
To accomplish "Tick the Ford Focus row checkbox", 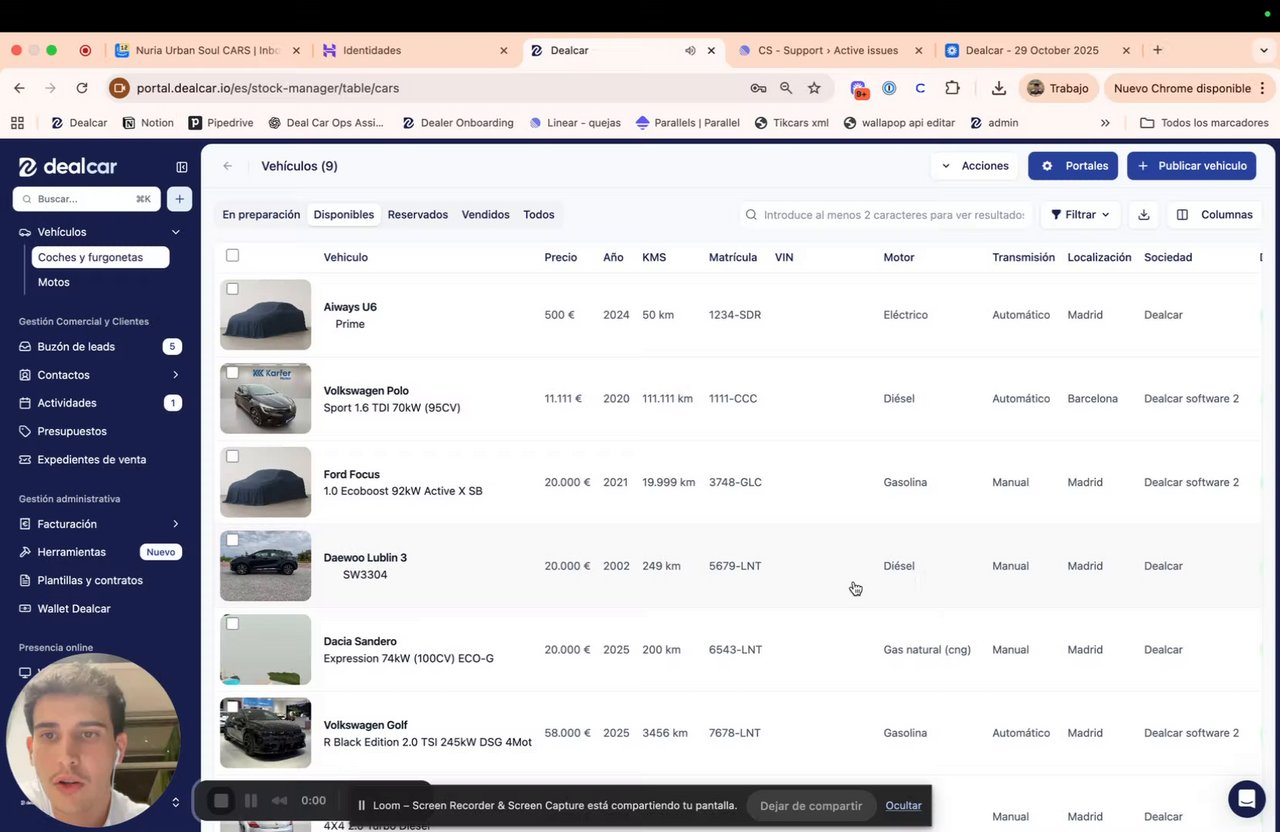I will pos(232,456).
